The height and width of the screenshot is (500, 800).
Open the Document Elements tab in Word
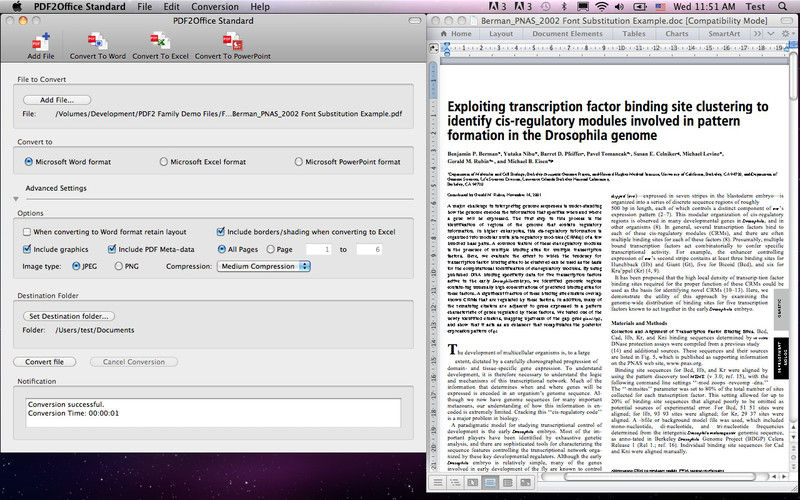click(x=567, y=34)
